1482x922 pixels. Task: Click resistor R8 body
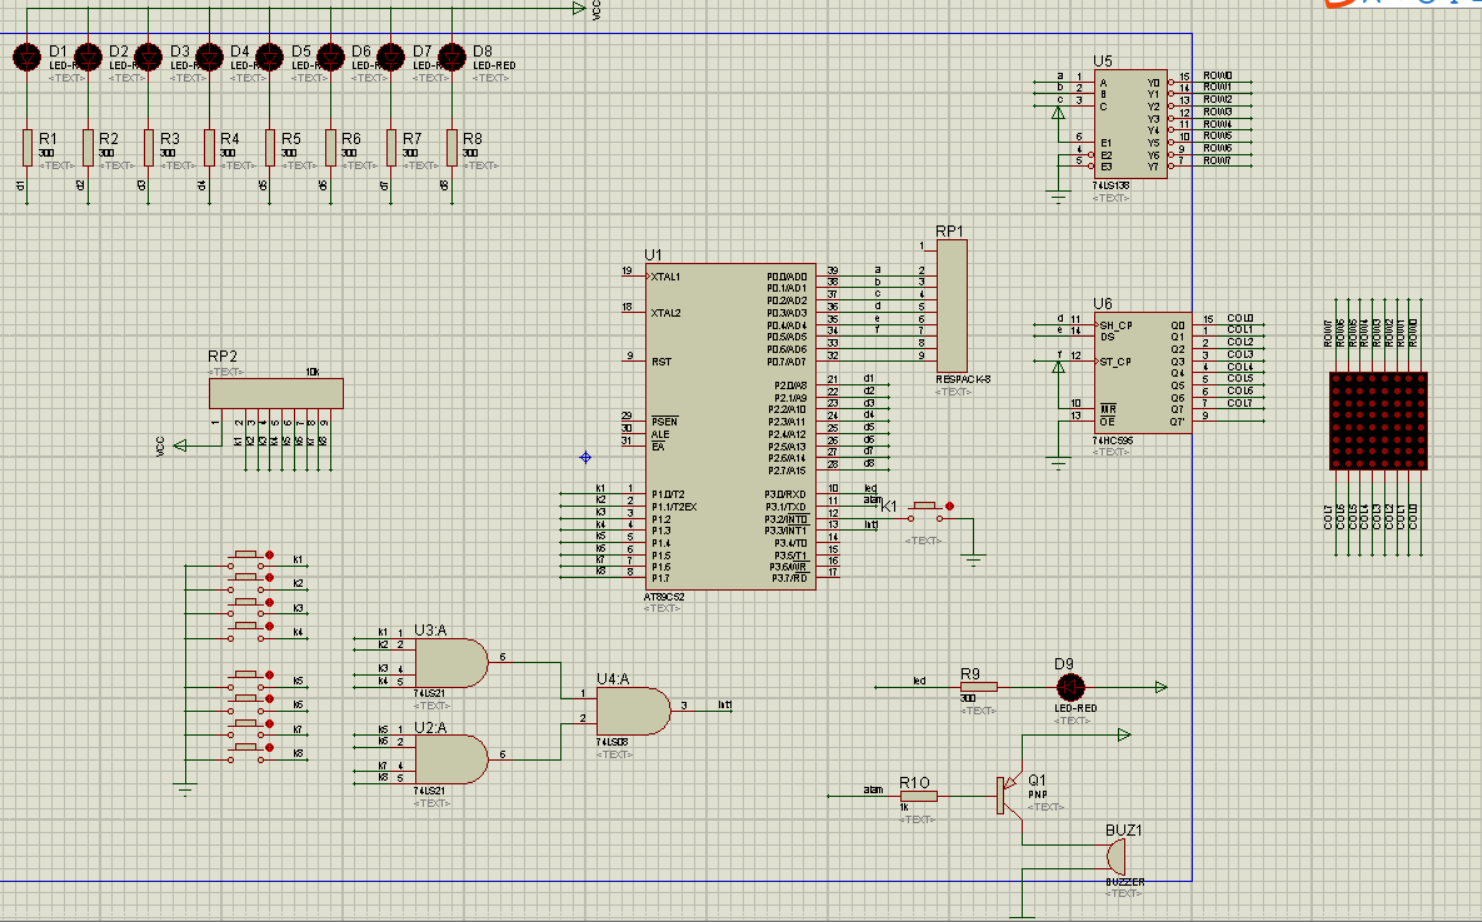[452, 147]
